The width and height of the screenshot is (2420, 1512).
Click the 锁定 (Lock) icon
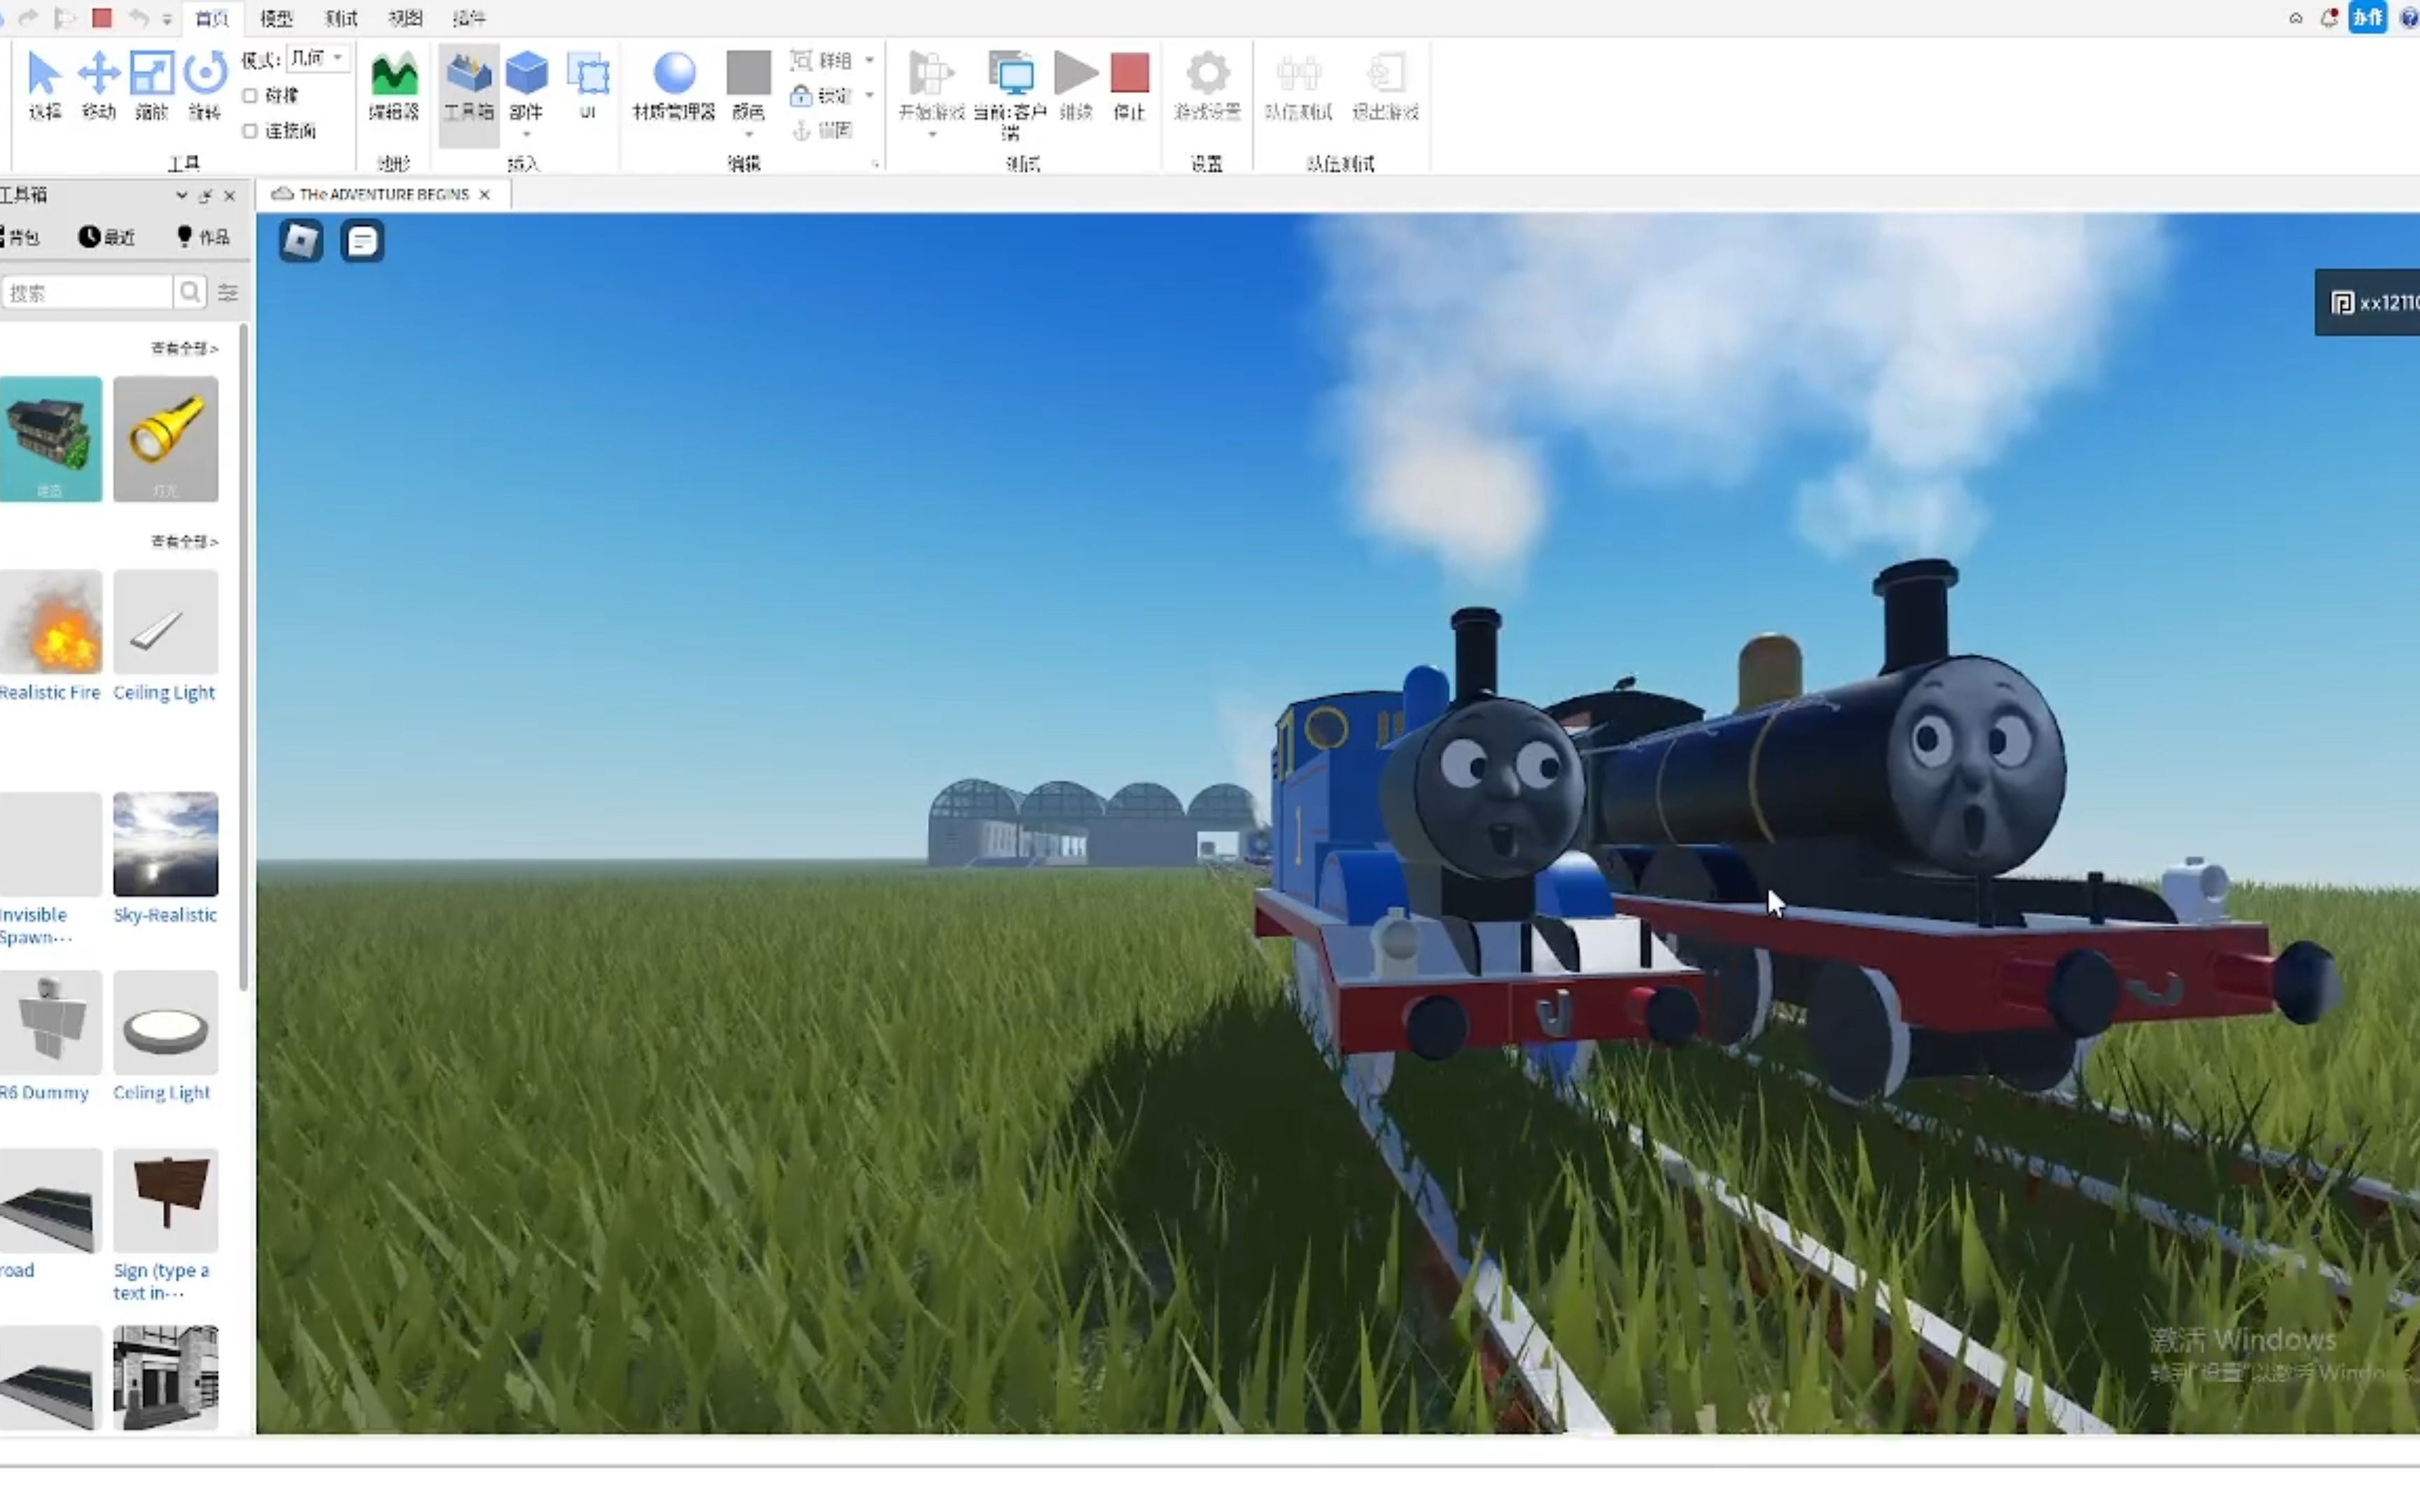tap(801, 96)
